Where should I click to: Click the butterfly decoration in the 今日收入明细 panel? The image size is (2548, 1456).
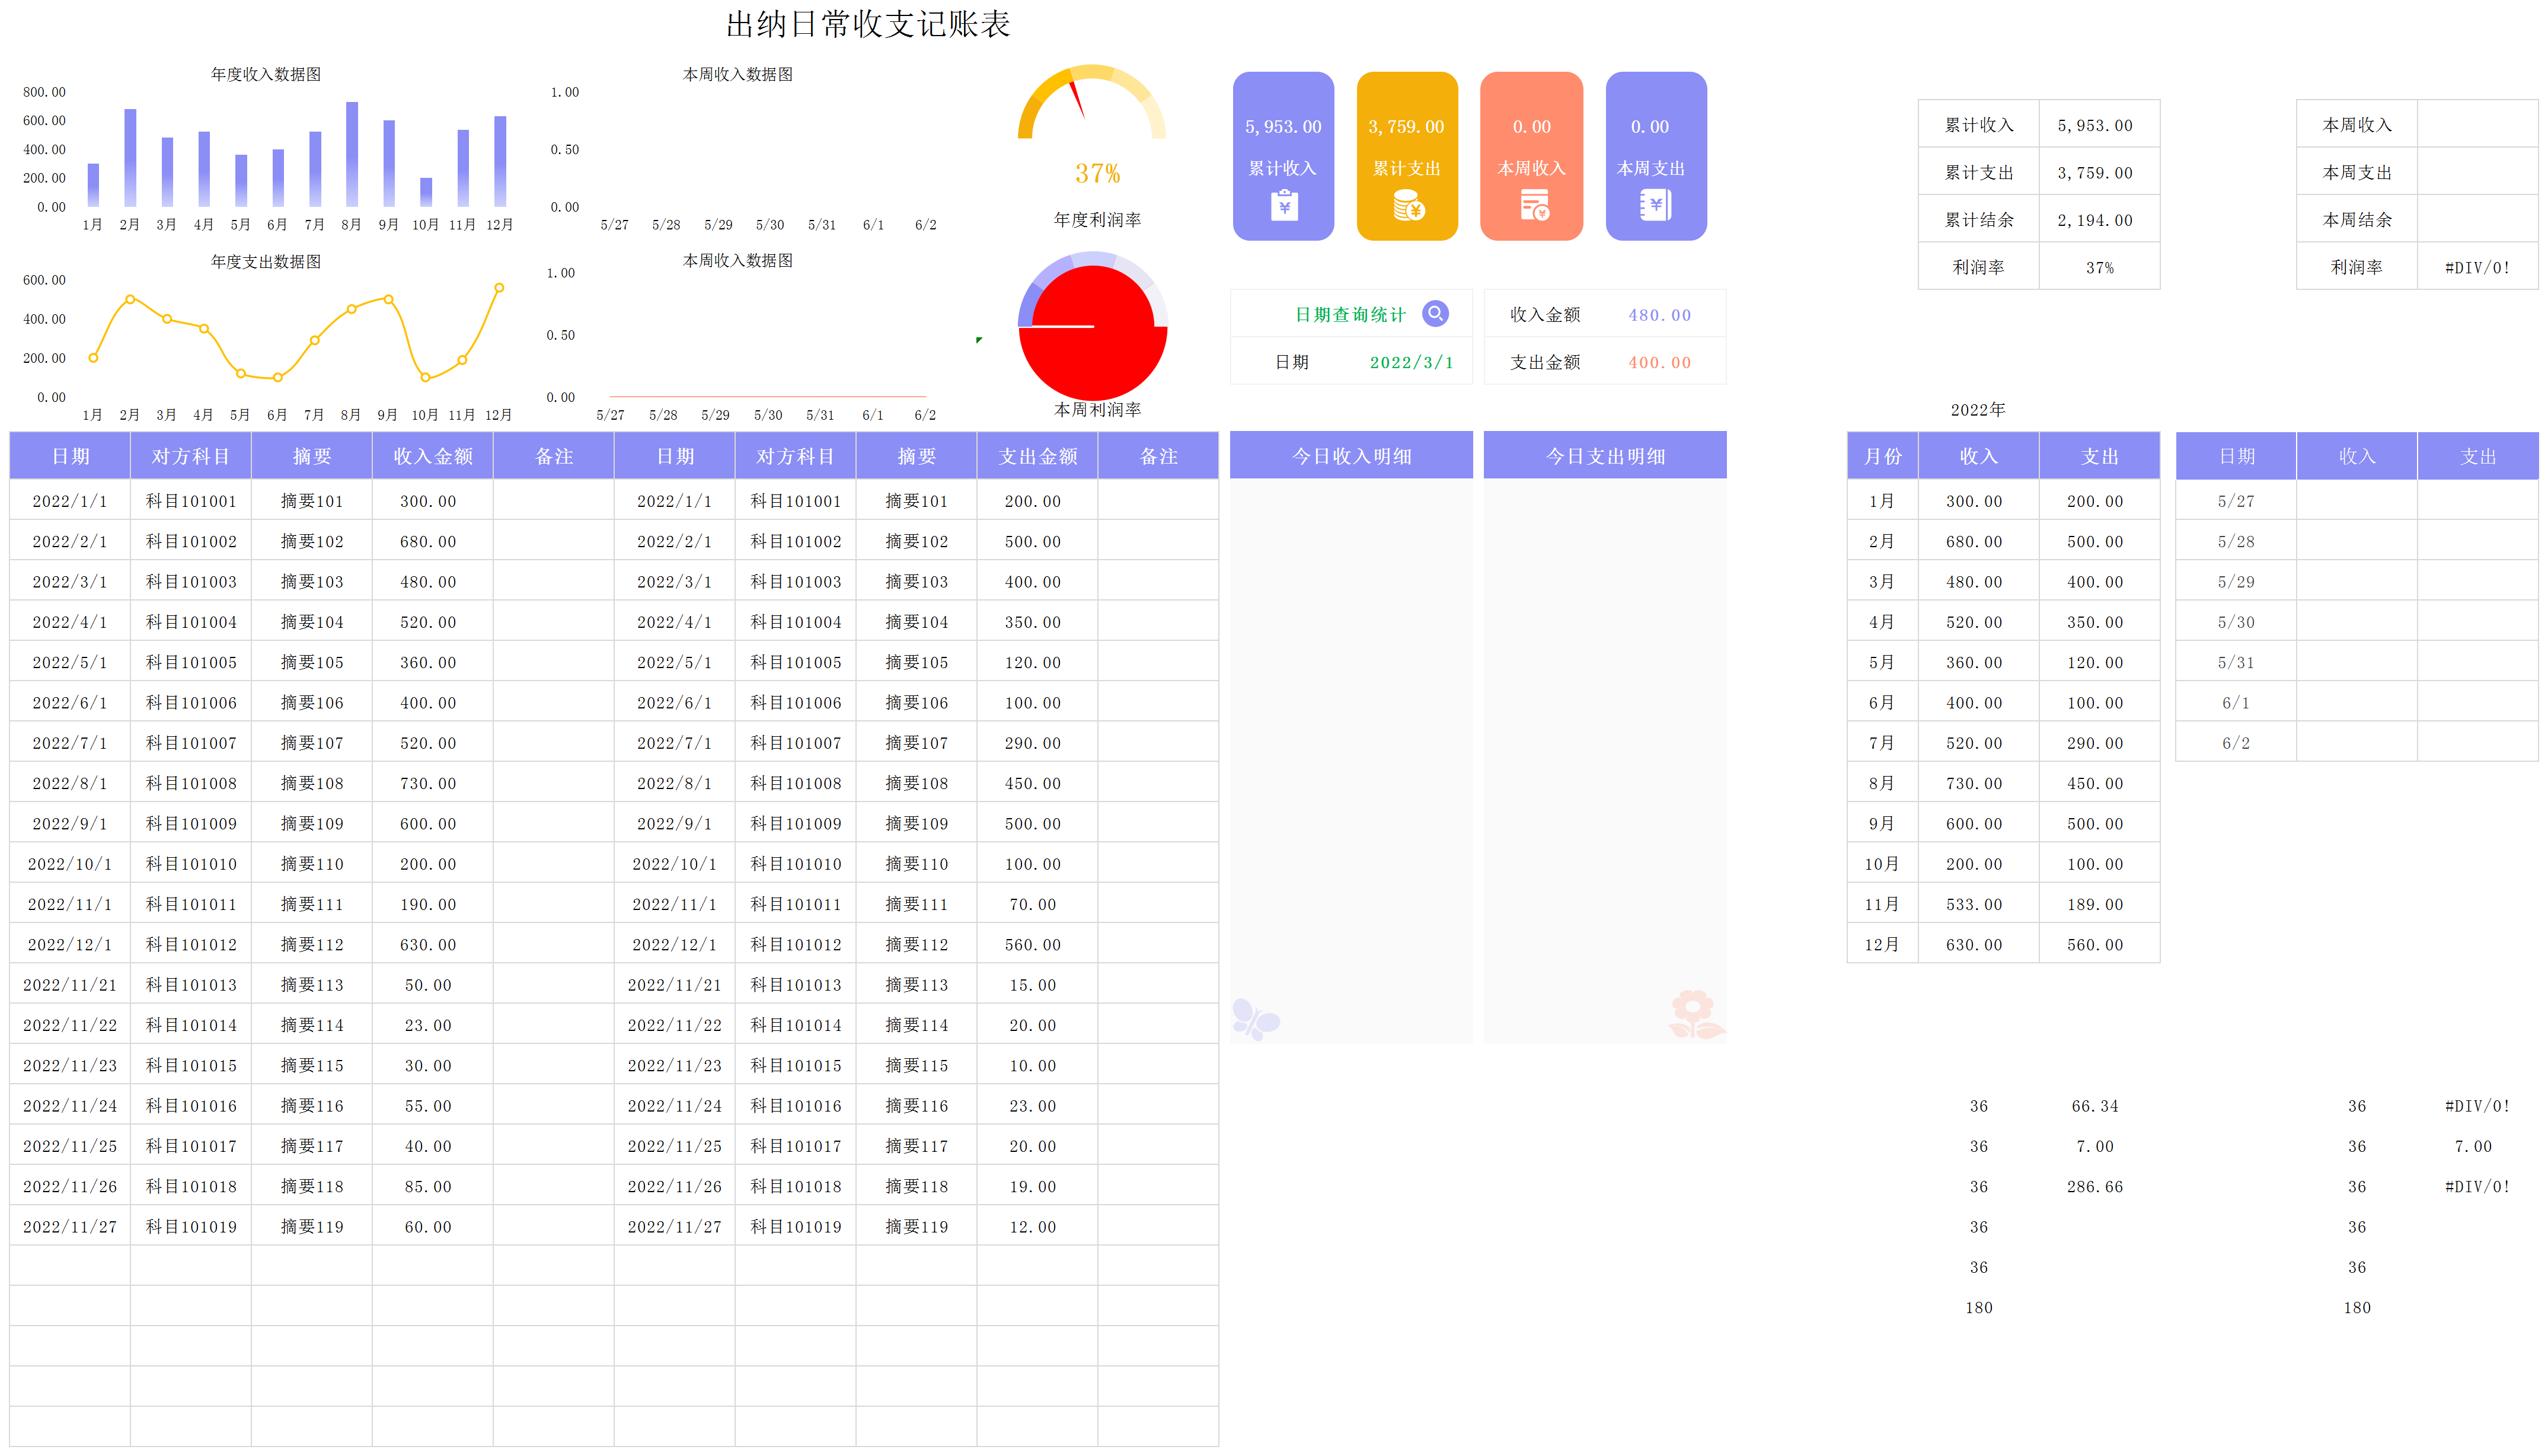click(x=1255, y=1019)
